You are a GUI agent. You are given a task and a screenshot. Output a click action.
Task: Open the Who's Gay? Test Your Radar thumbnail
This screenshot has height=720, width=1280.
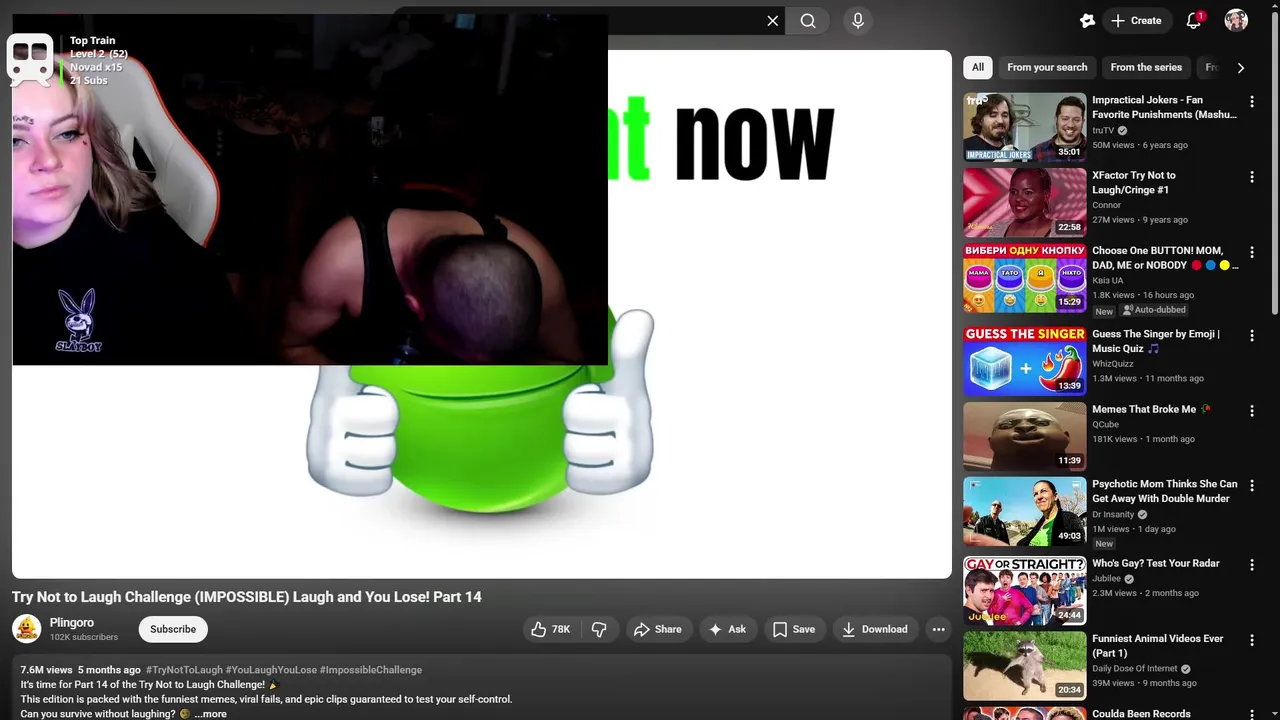click(1024, 590)
